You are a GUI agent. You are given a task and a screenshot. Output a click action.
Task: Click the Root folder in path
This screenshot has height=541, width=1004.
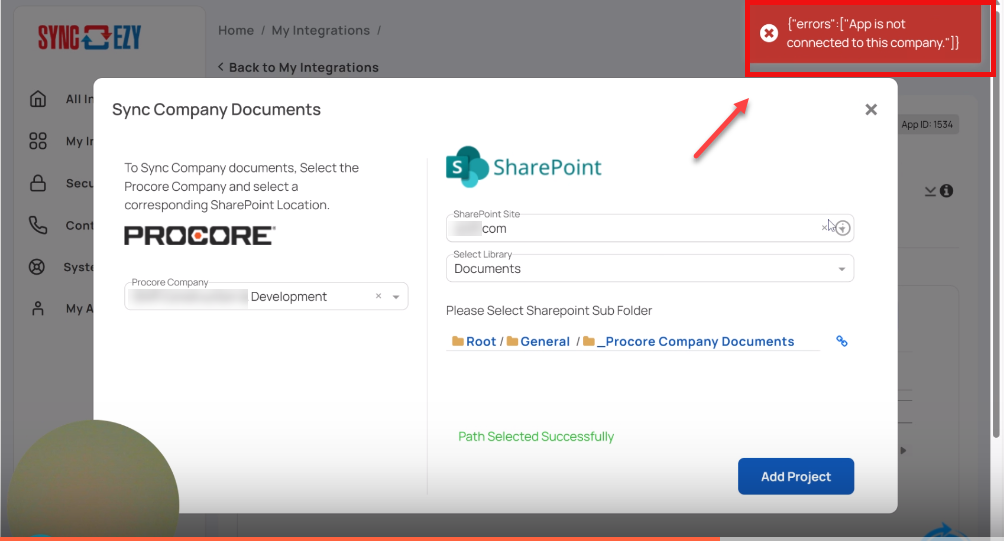474,341
